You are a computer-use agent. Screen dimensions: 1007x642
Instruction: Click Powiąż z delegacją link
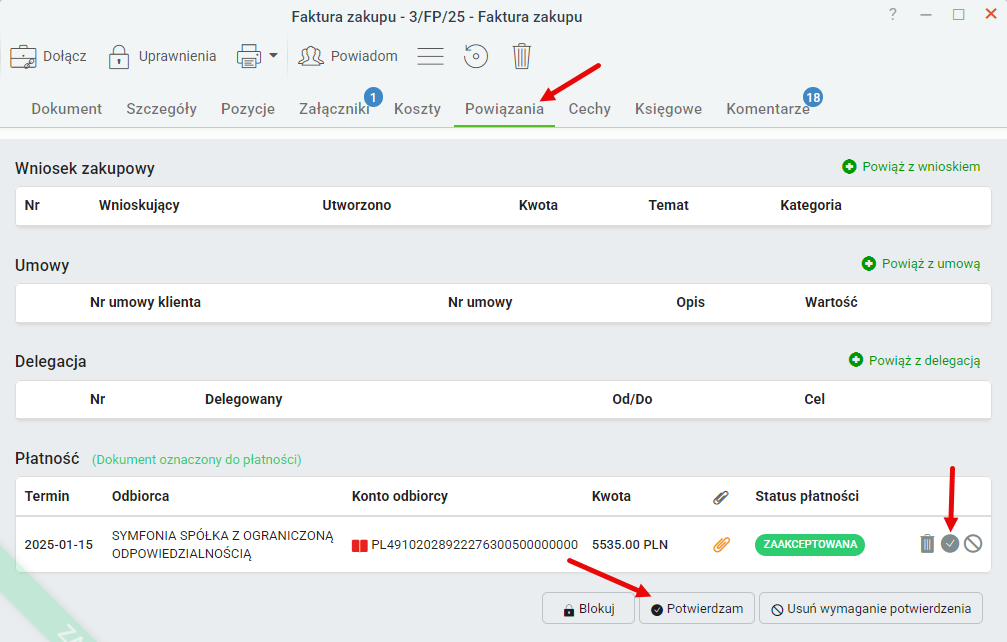point(915,361)
